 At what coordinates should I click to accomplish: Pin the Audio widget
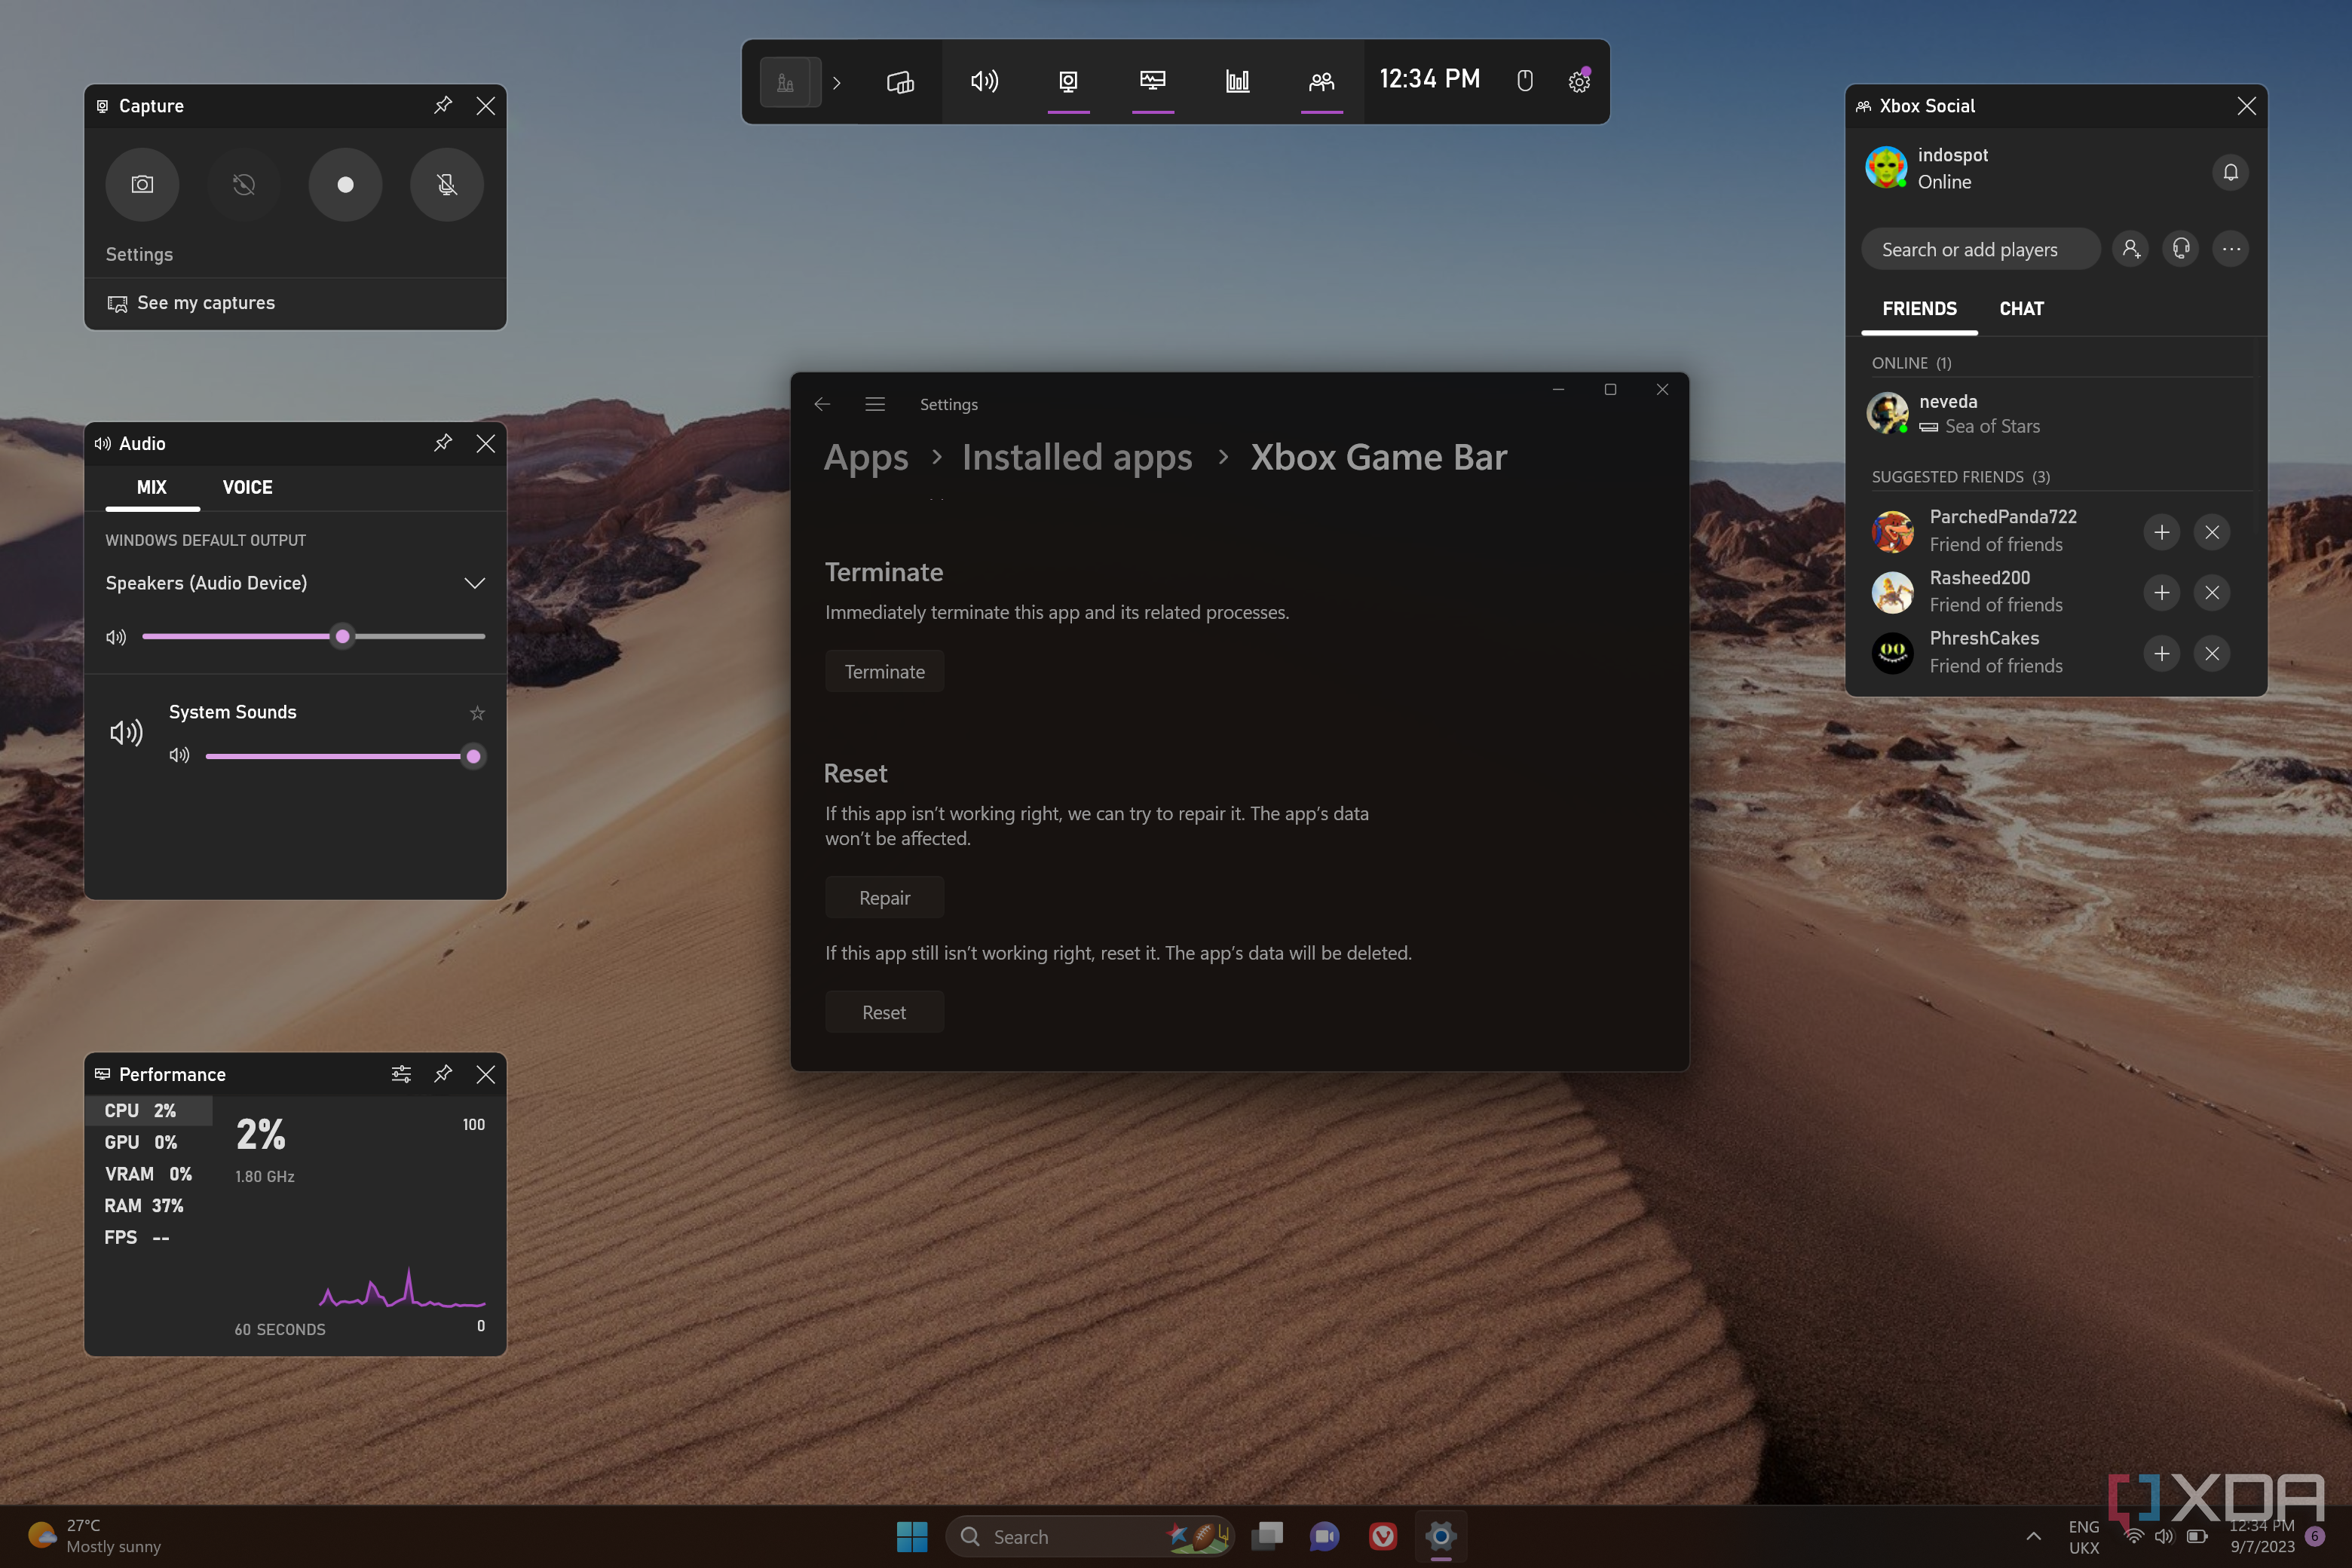443,443
